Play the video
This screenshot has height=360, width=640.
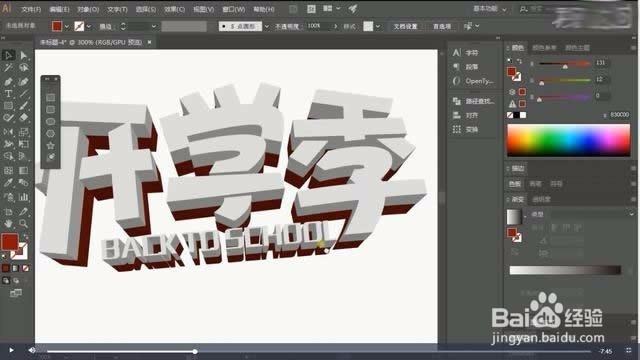tap(11, 350)
